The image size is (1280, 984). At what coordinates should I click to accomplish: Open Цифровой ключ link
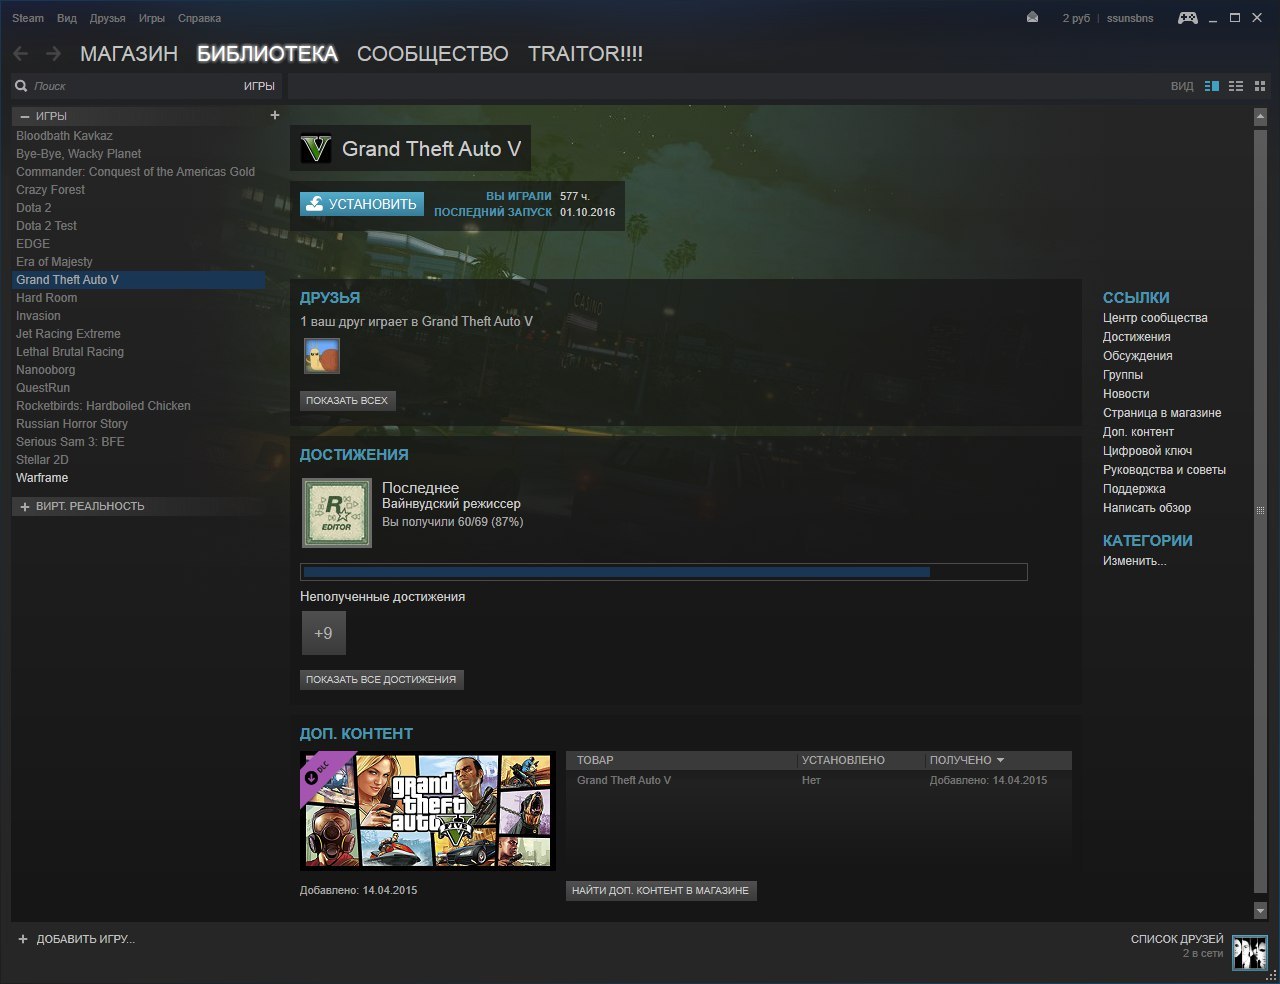pos(1148,451)
